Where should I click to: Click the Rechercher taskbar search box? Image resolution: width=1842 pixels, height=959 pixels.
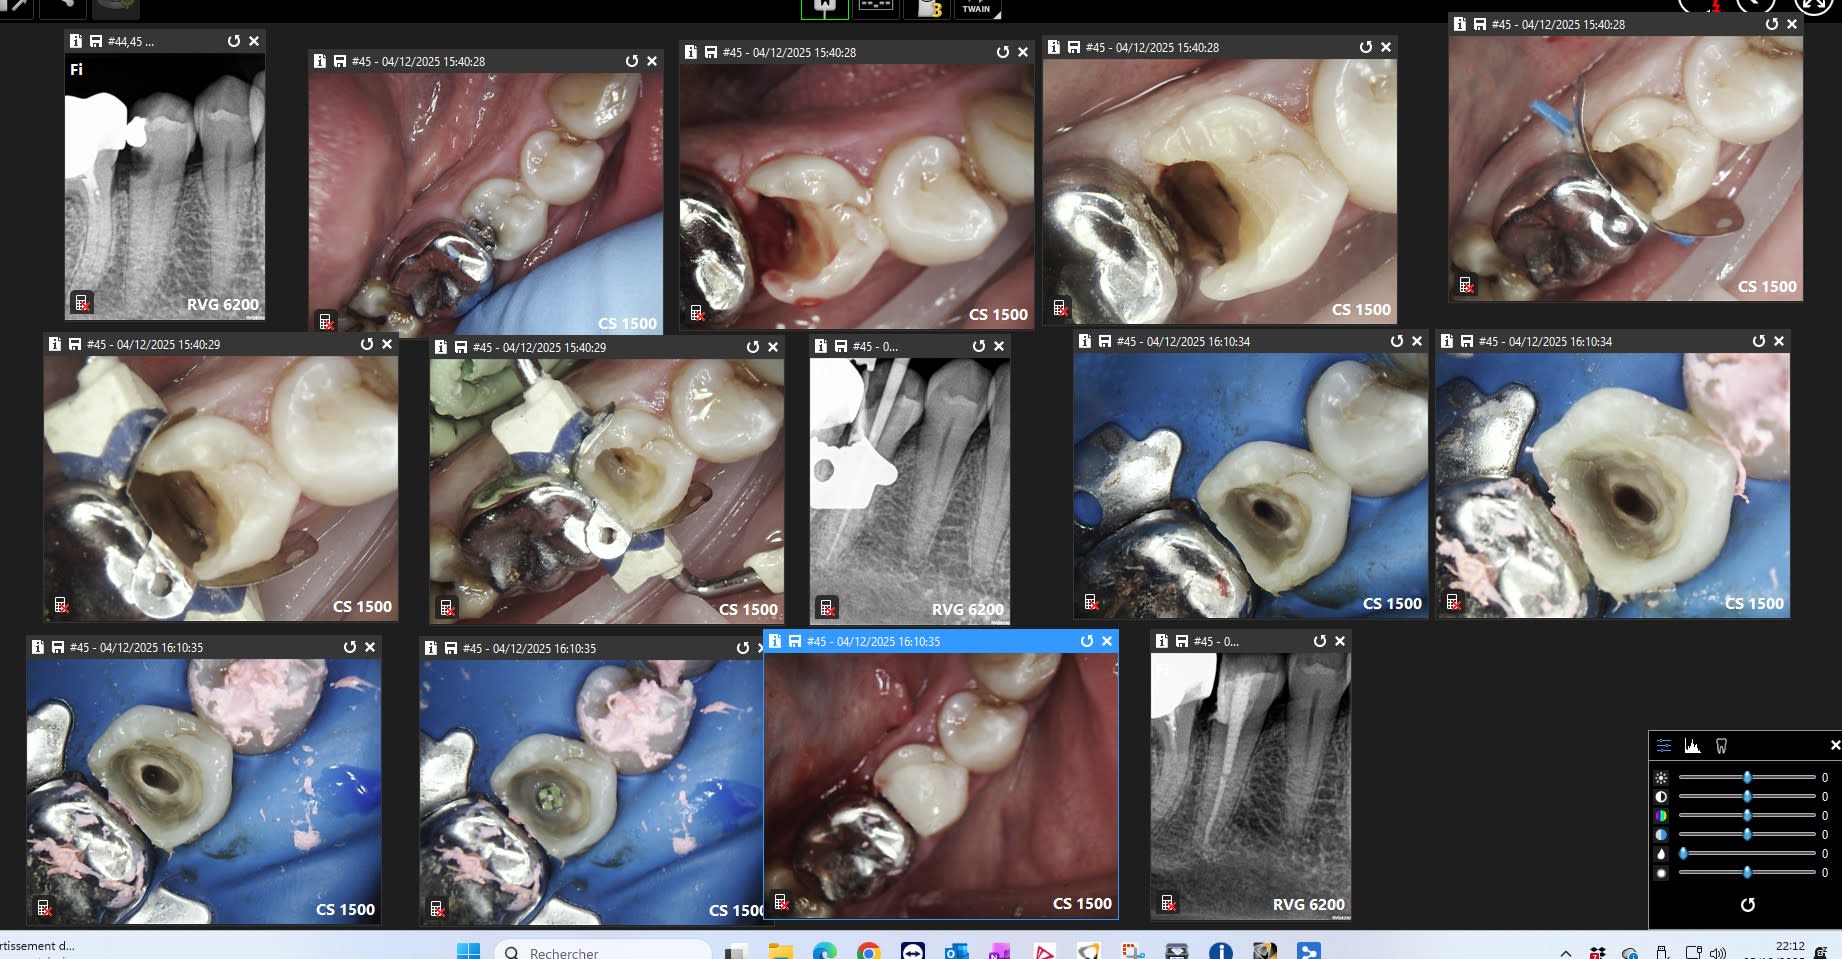(602, 951)
